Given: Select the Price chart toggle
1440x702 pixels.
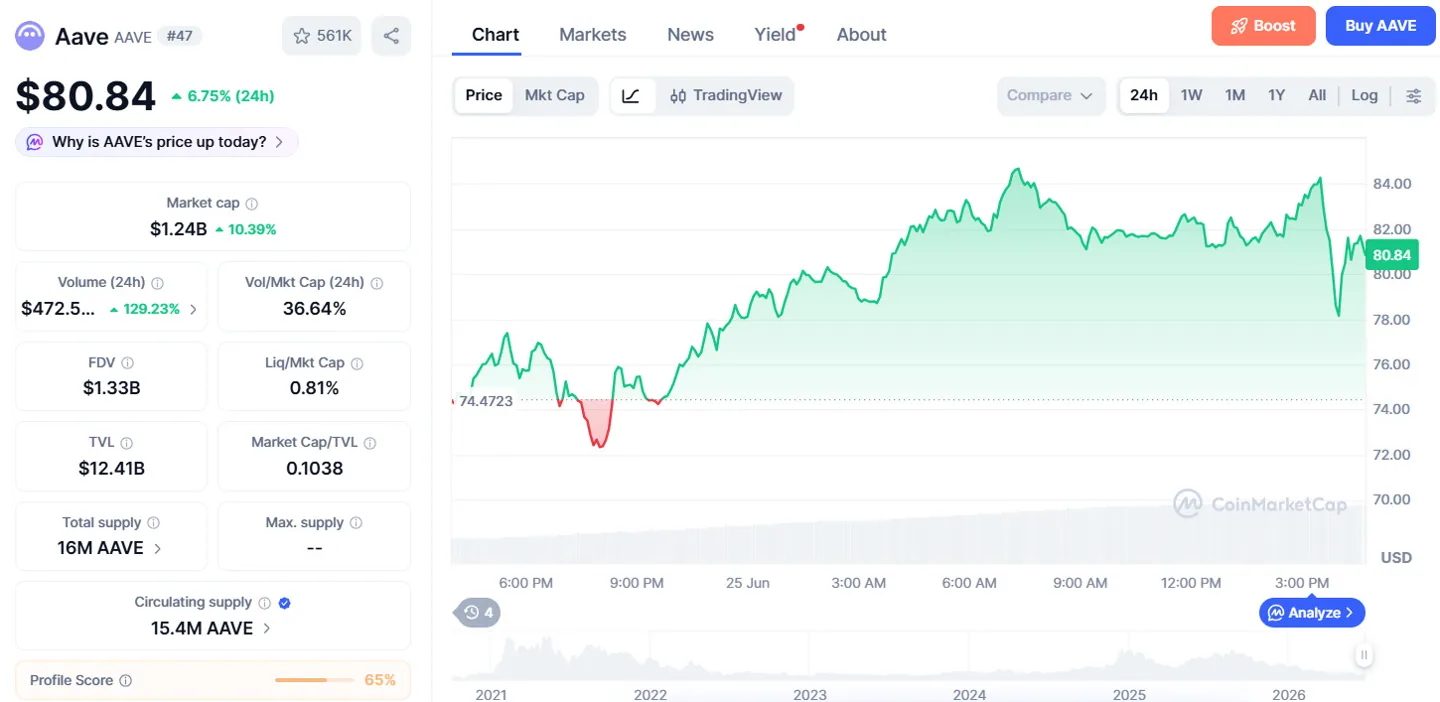Looking at the screenshot, I should click(484, 95).
